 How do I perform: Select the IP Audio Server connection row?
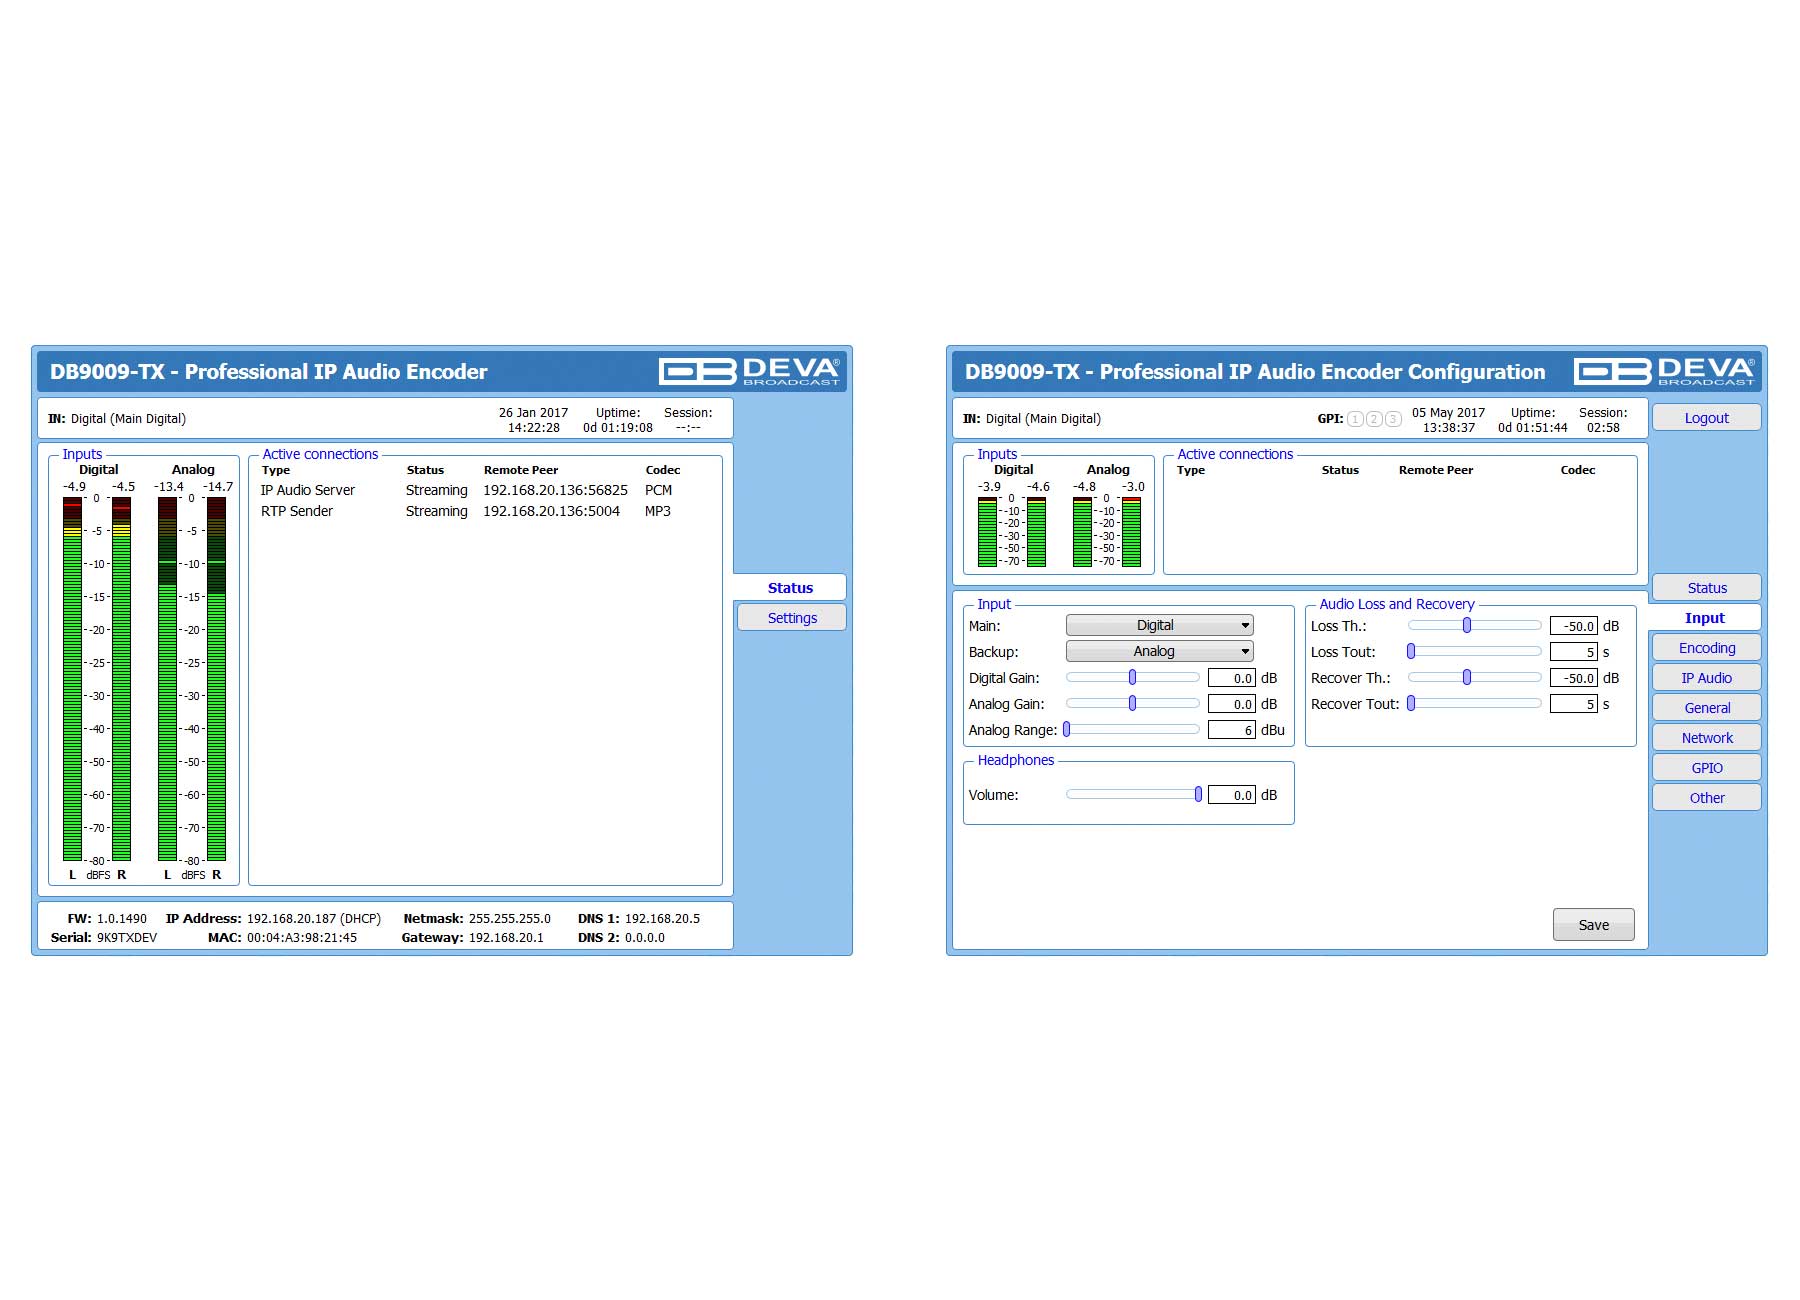click(468, 490)
